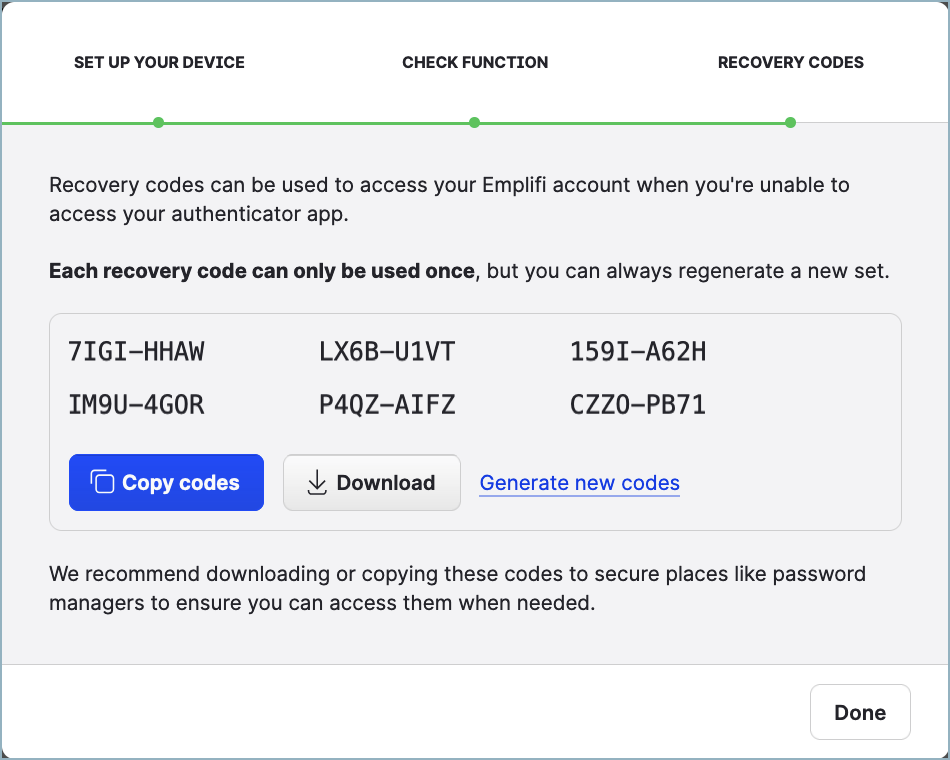Select recovery code LX6B-U1VT
950x760 pixels.
pos(388,351)
